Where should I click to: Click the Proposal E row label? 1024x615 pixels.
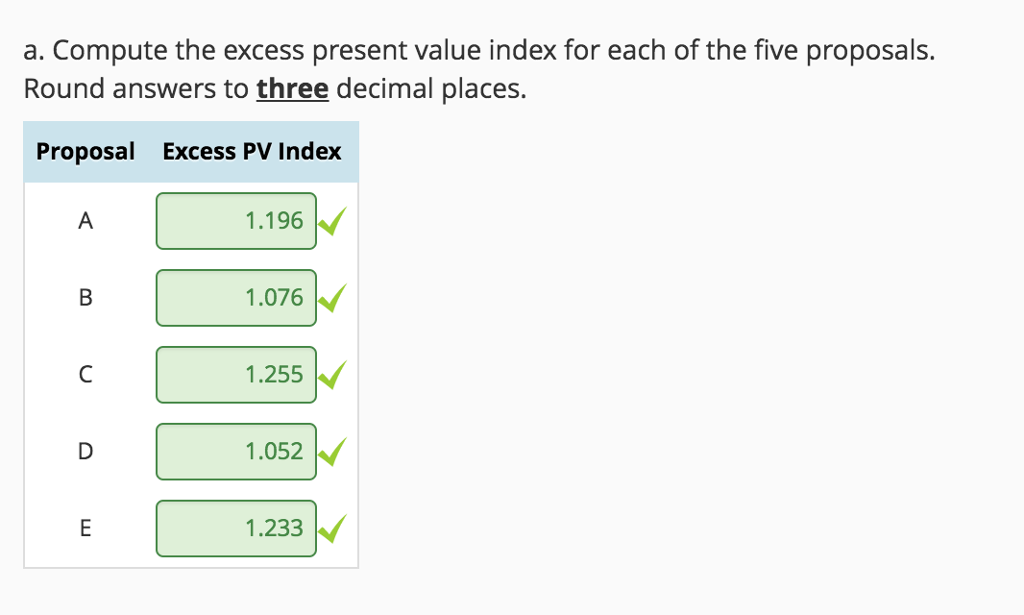click(85, 528)
